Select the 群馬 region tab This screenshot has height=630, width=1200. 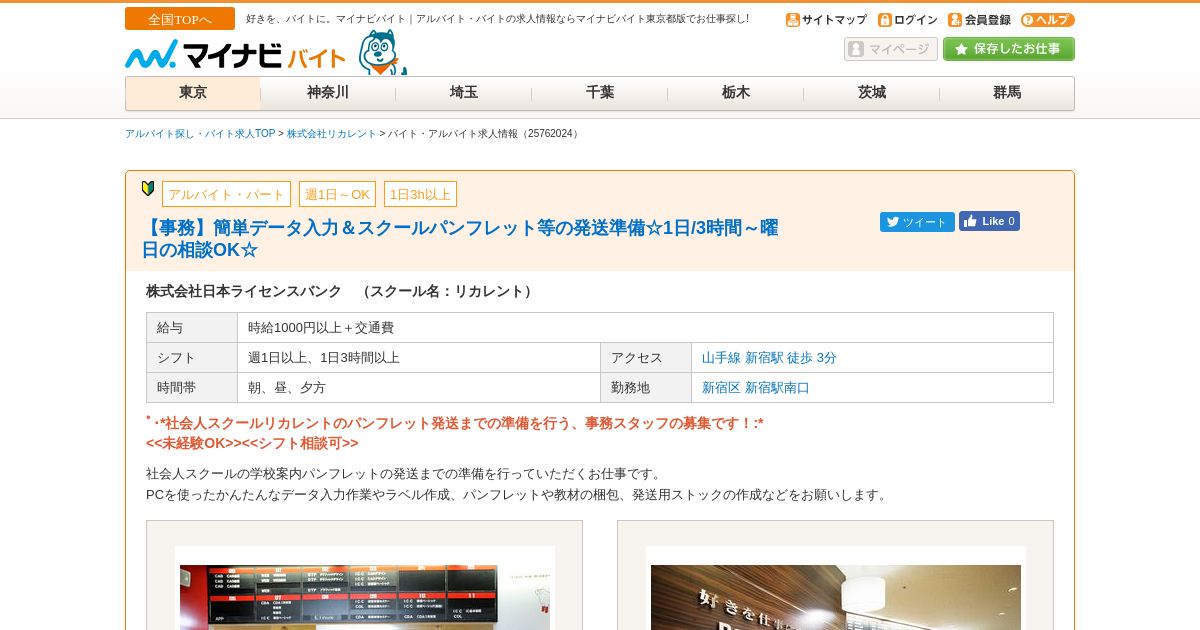1007,93
